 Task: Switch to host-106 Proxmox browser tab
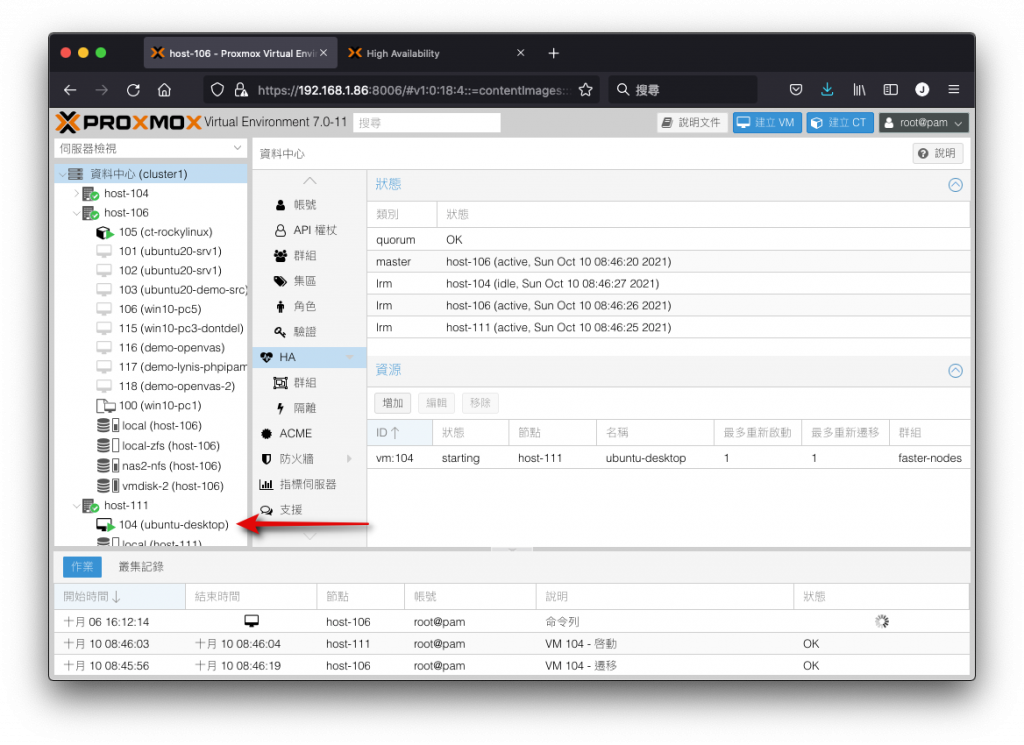pyautogui.click(x=240, y=53)
